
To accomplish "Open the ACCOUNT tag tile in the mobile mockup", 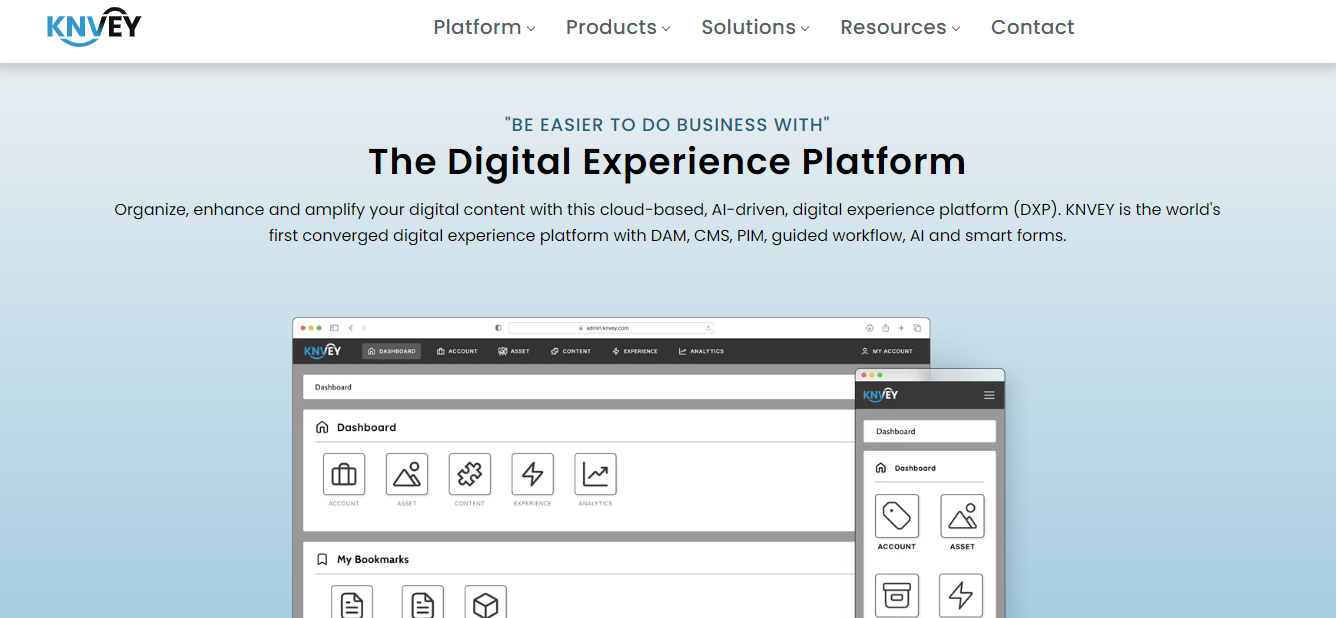I will [897, 516].
